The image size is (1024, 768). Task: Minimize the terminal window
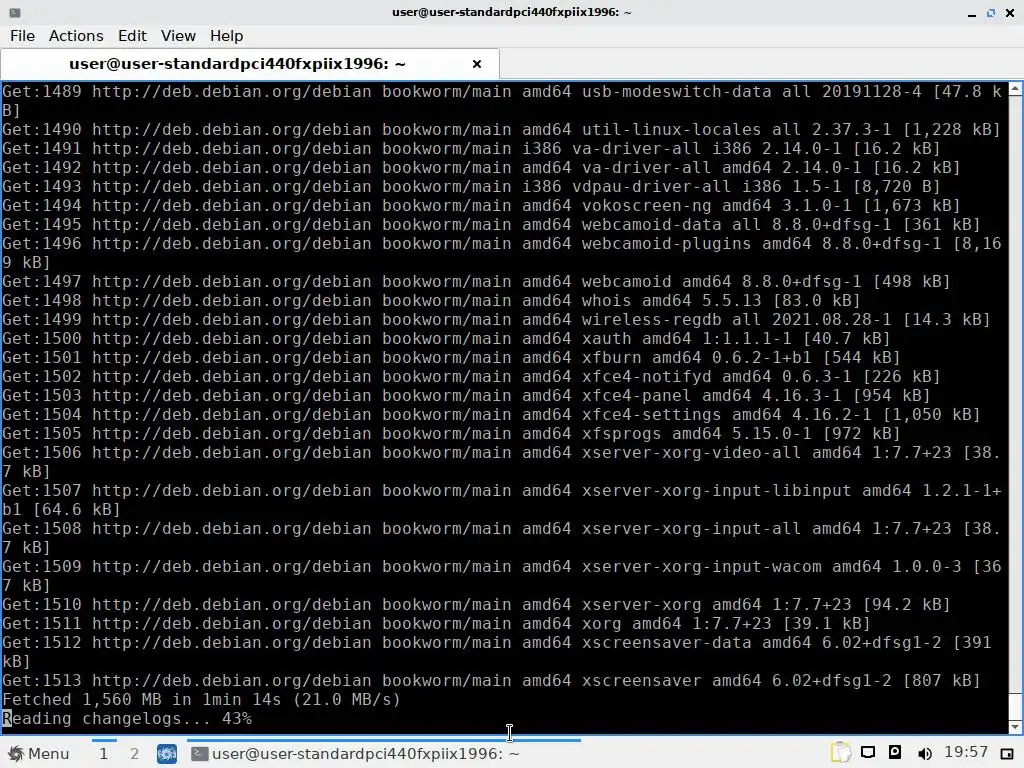(972, 13)
